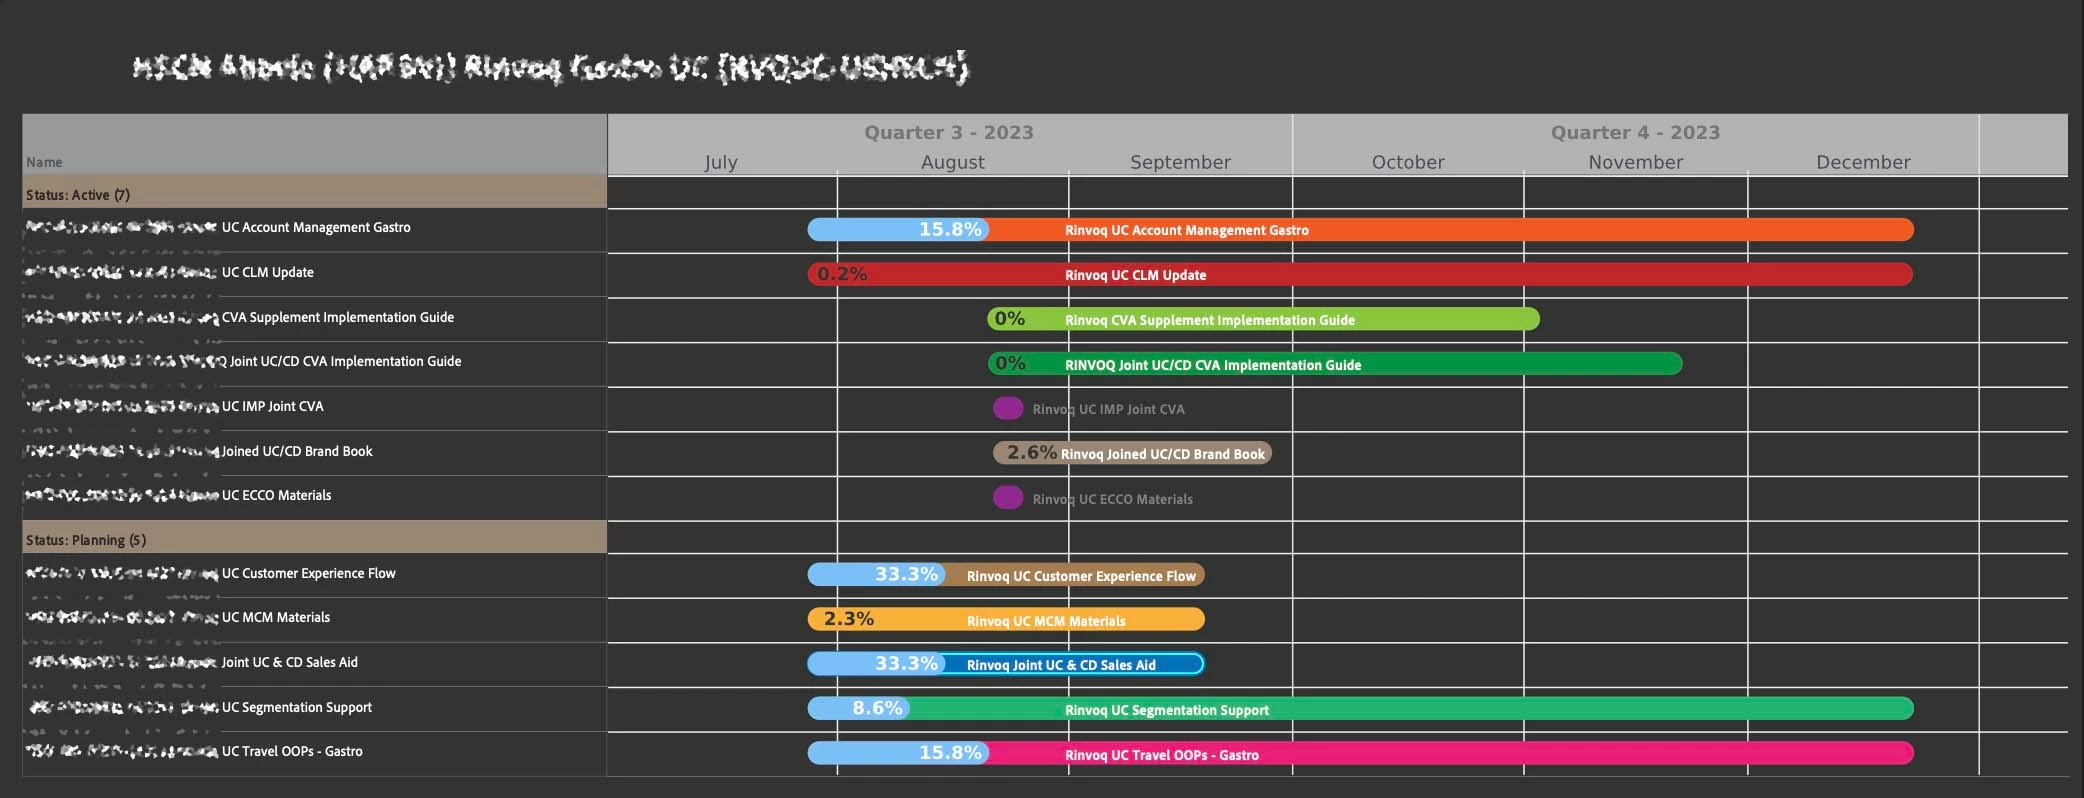Select the UC IMP Joint CVA row
The height and width of the screenshot is (798, 2084).
(x=314, y=408)
